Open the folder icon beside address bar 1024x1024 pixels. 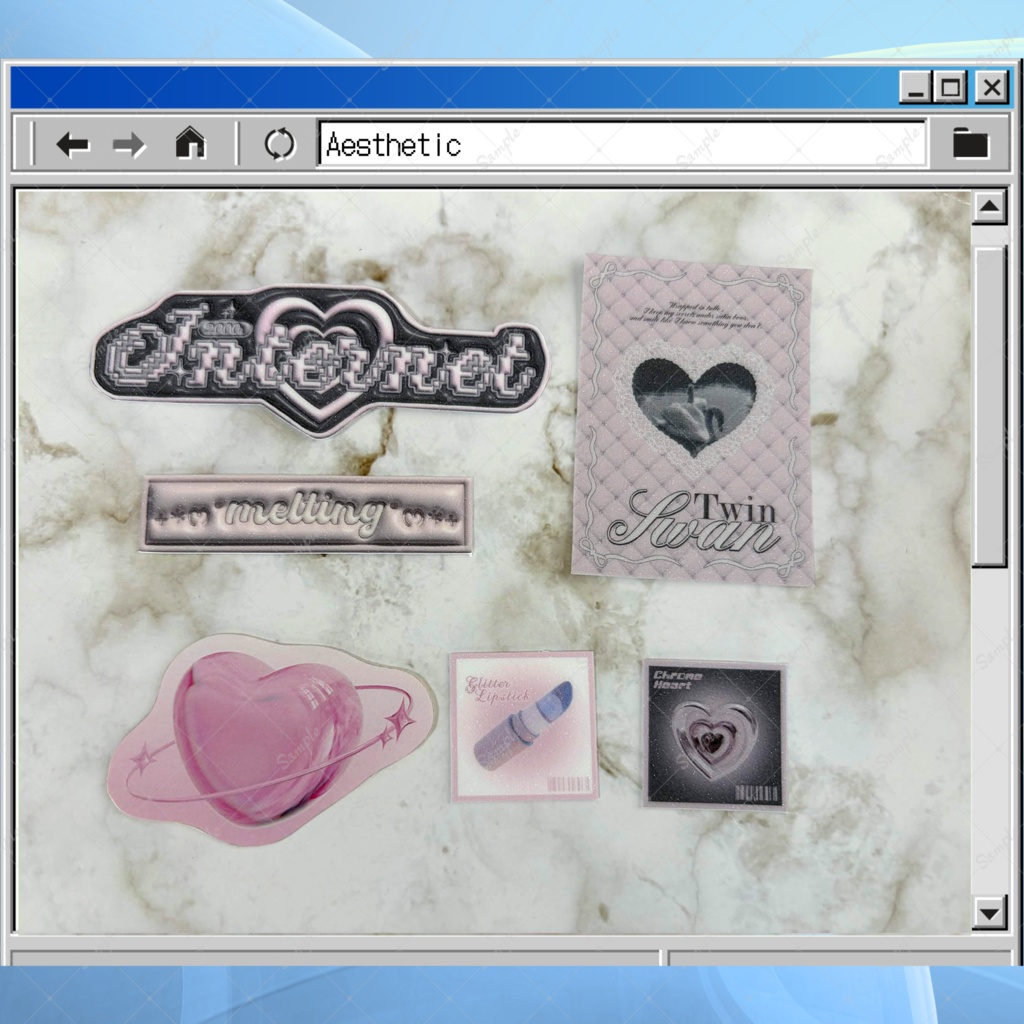(x=970, y=142)
